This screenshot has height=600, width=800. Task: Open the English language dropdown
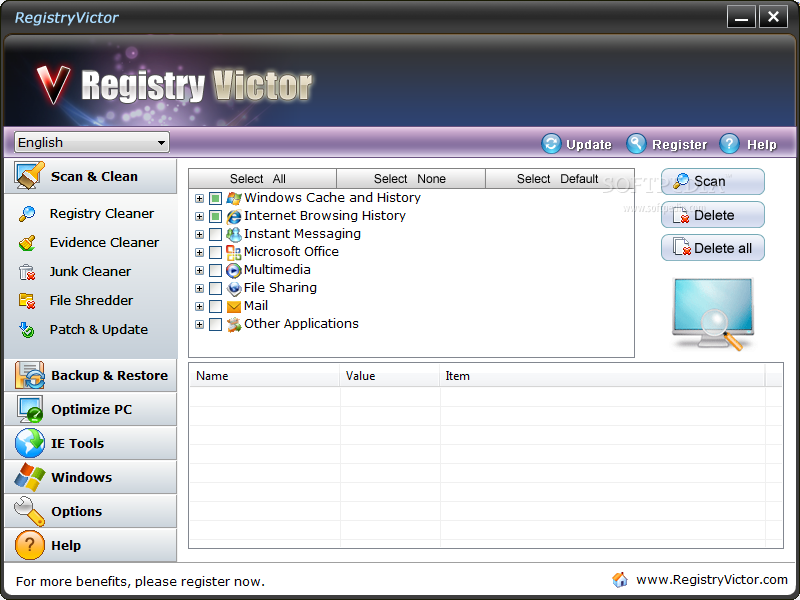pyautogui.click(x=92, y=143)
